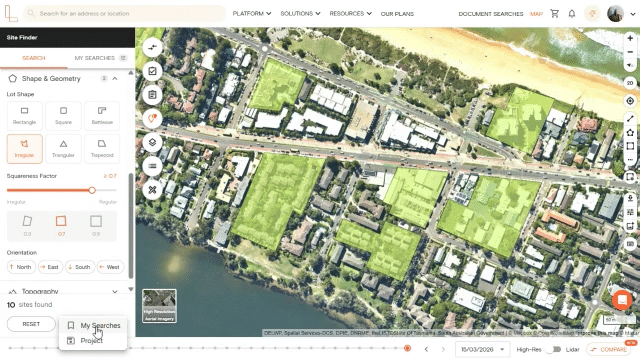Viewport: 640px width, 360px height.
Task: Click the collapse panel arrows icon
Action: click(x=152, y=47)
